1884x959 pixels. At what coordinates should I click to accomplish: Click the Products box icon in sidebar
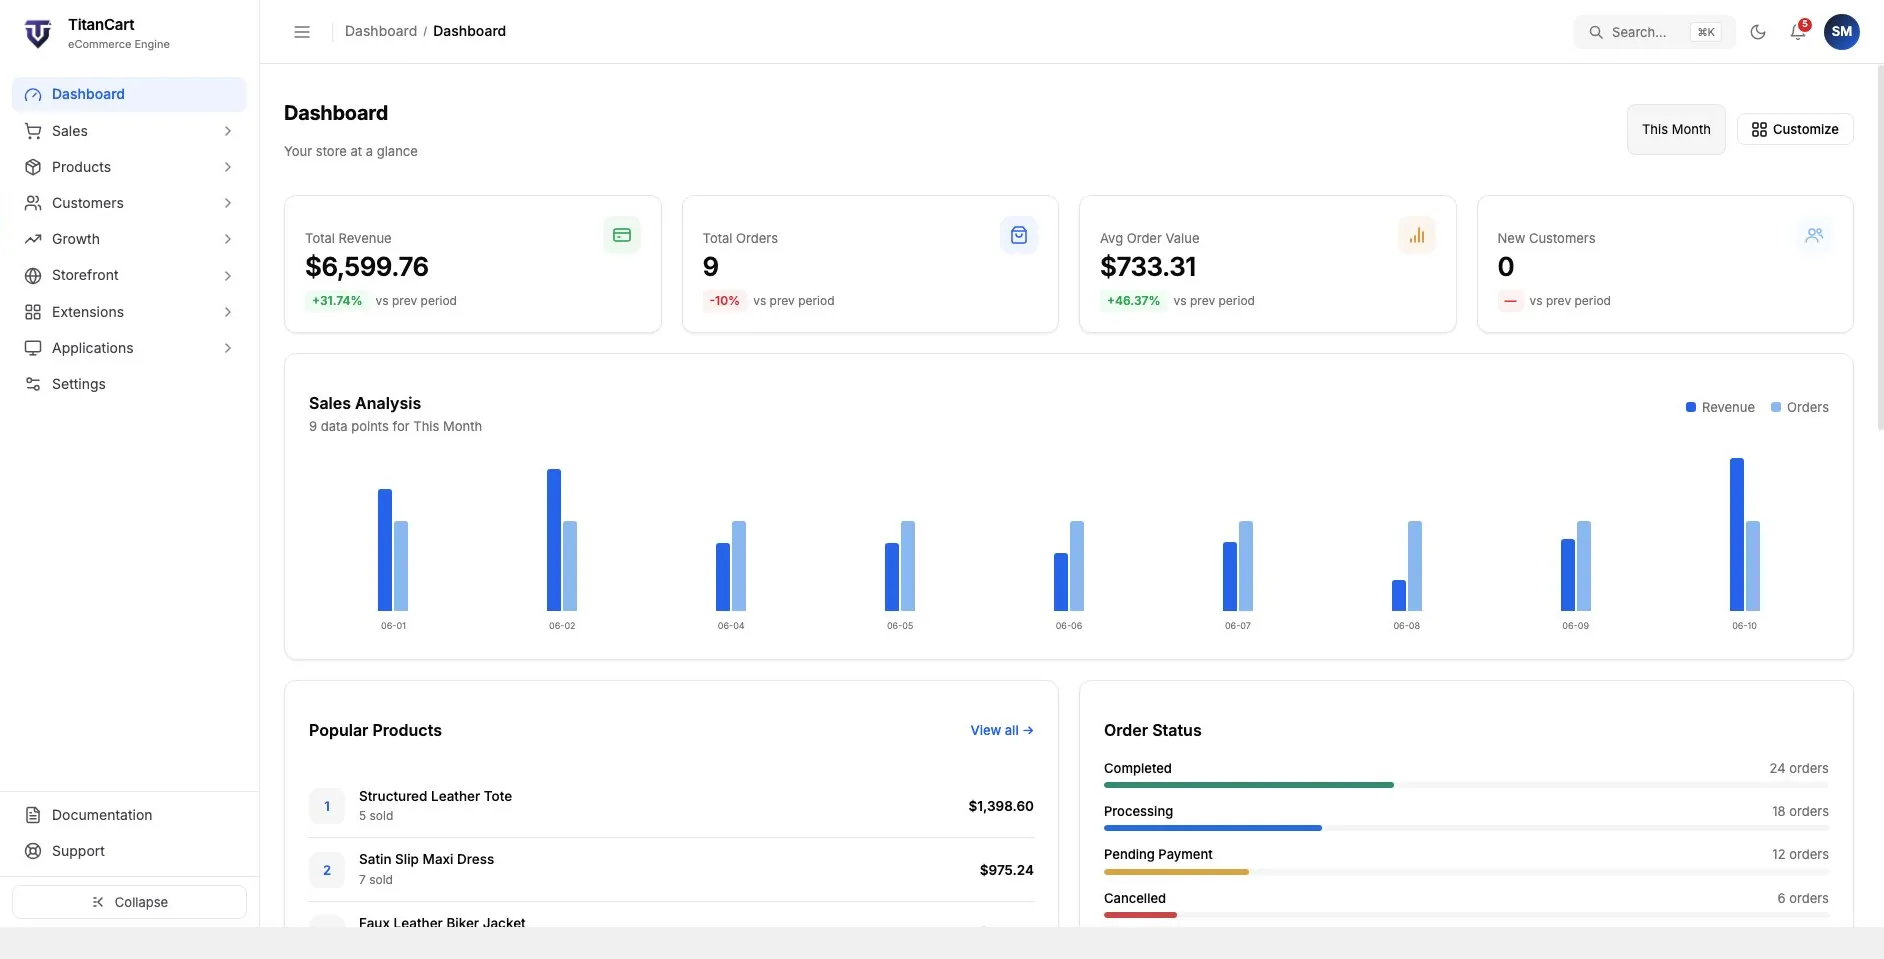pos(33,167)
